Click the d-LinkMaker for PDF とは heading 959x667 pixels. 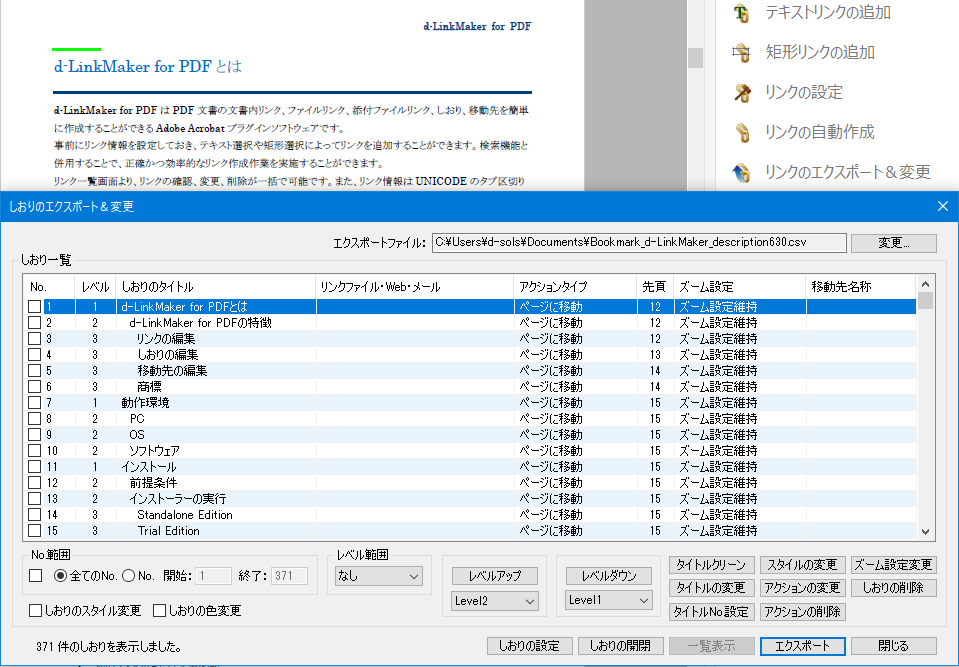(148, 66)
